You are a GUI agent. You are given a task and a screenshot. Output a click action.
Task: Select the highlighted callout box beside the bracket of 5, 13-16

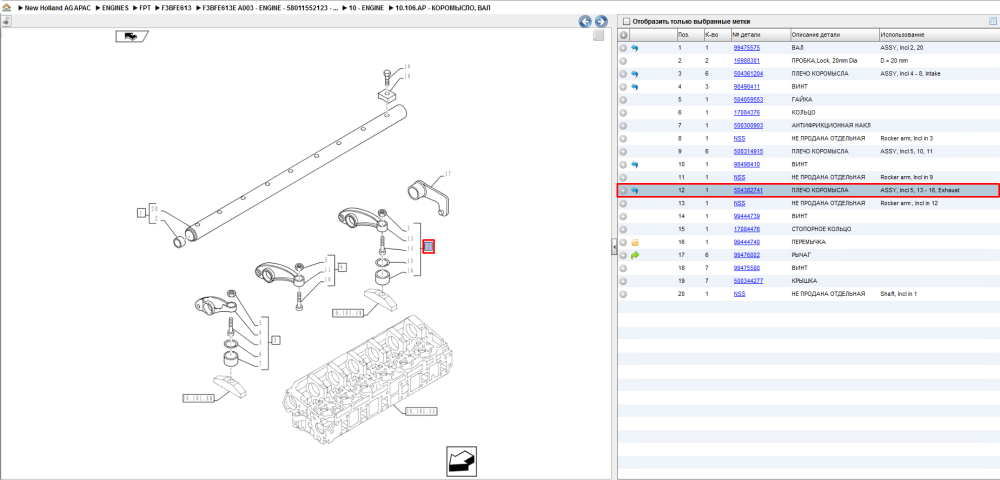pos(429,247)
